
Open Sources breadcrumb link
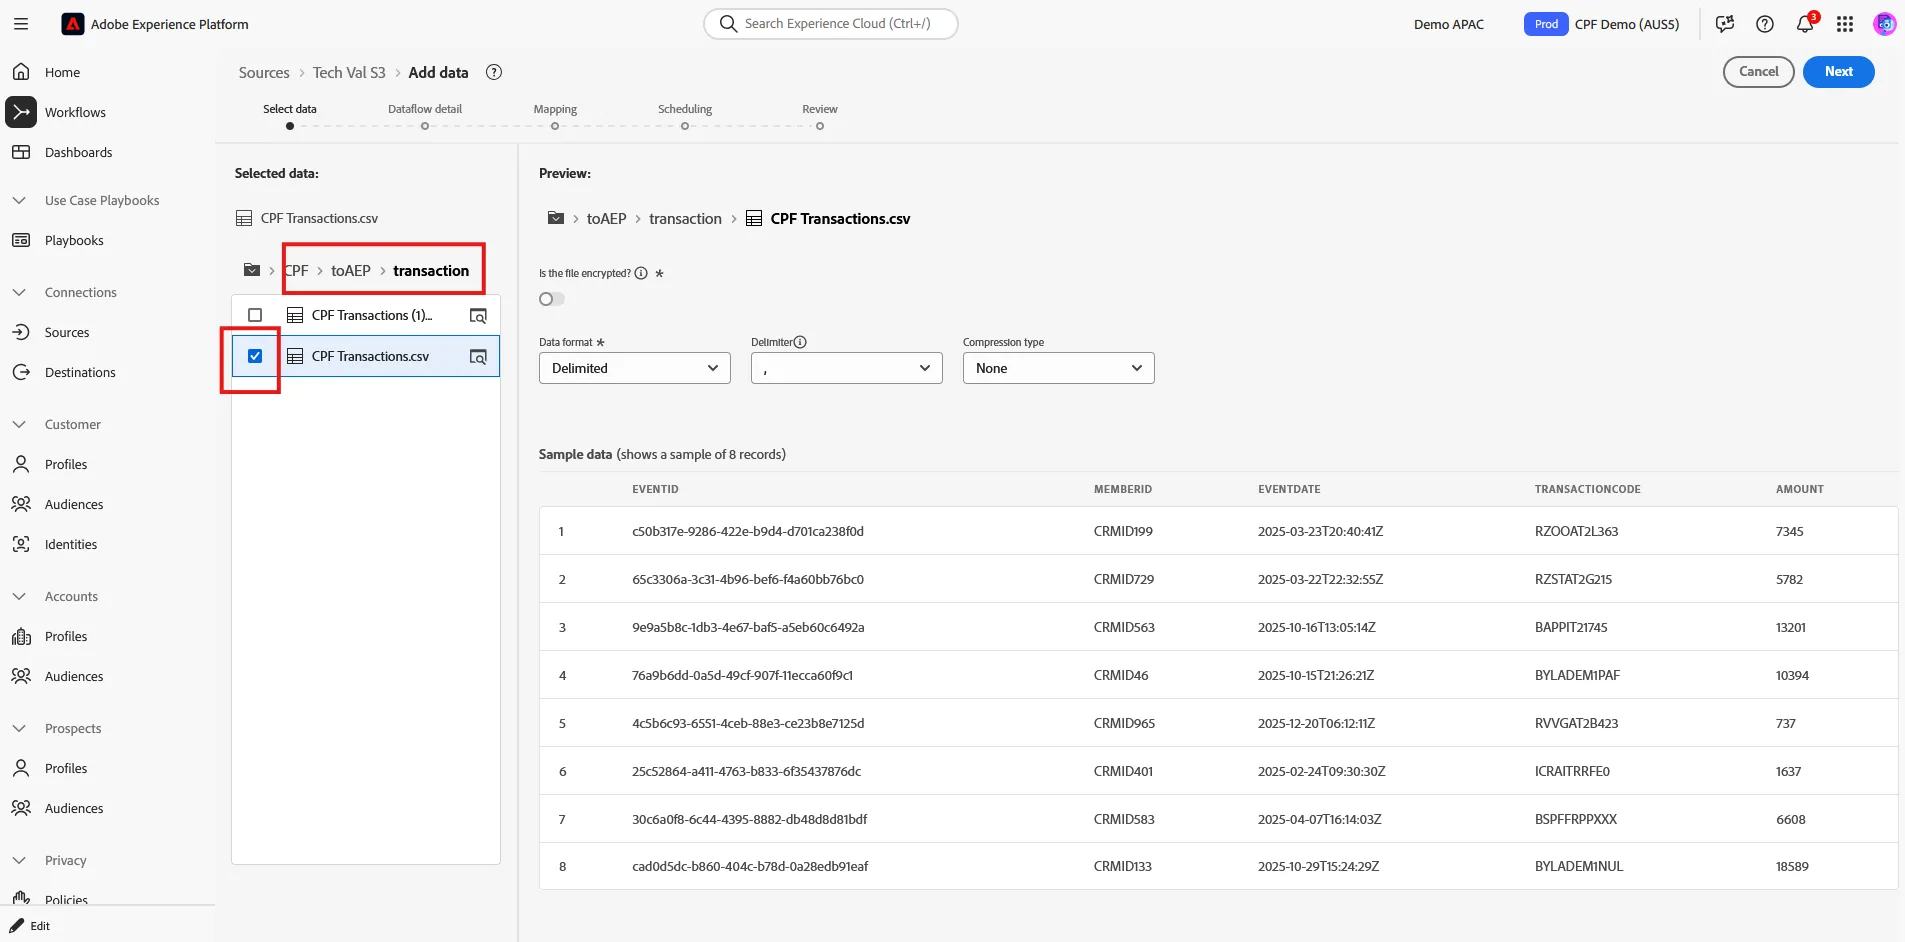pos(264,73)
